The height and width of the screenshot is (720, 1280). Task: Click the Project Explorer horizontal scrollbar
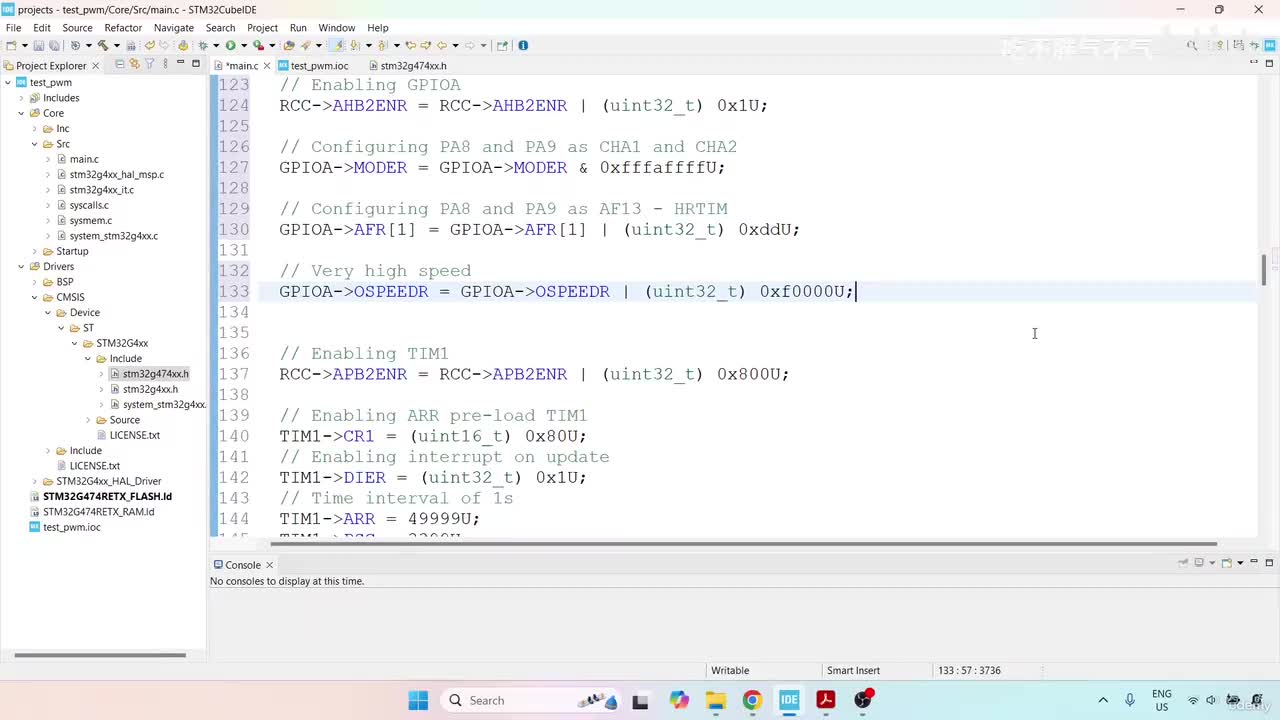pos(100,655)
